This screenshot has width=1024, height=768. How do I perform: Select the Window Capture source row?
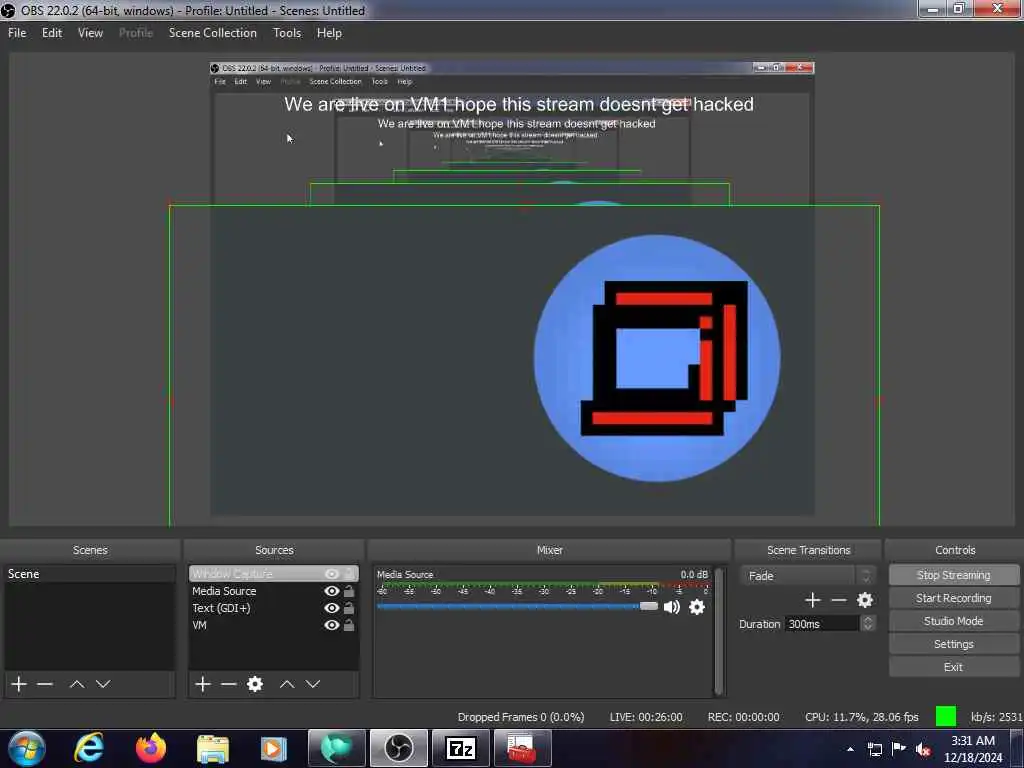(x=273, y=573)
